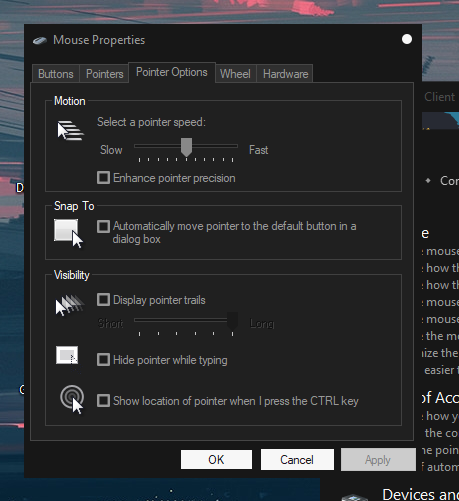The width and height of the screenshot is (459, 501).
Task: Click the Apply button
Action: pos(378,460)
